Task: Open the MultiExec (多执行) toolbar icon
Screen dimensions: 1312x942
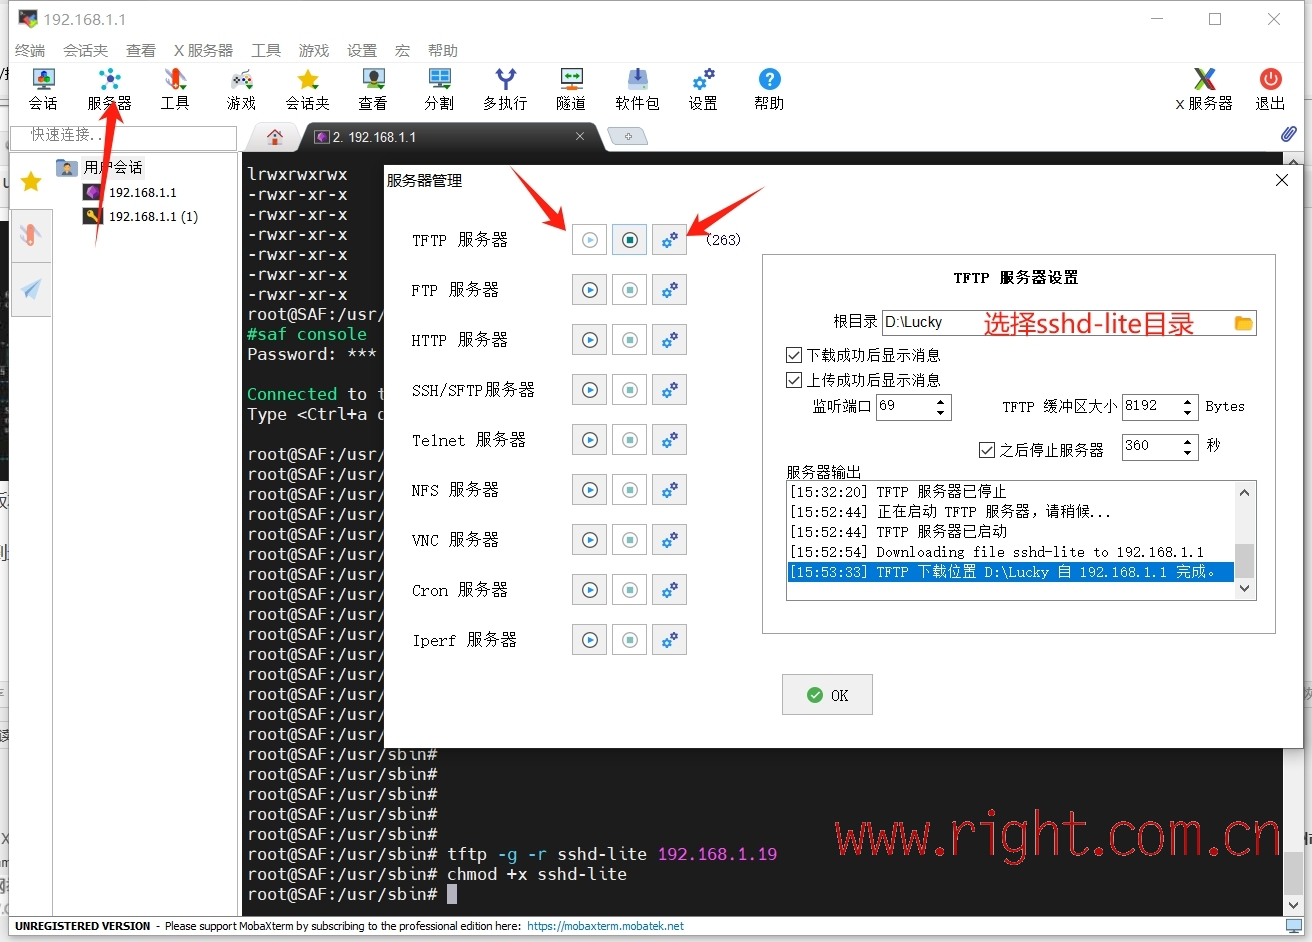Action: pyautogui.click(x=505, y=89)
